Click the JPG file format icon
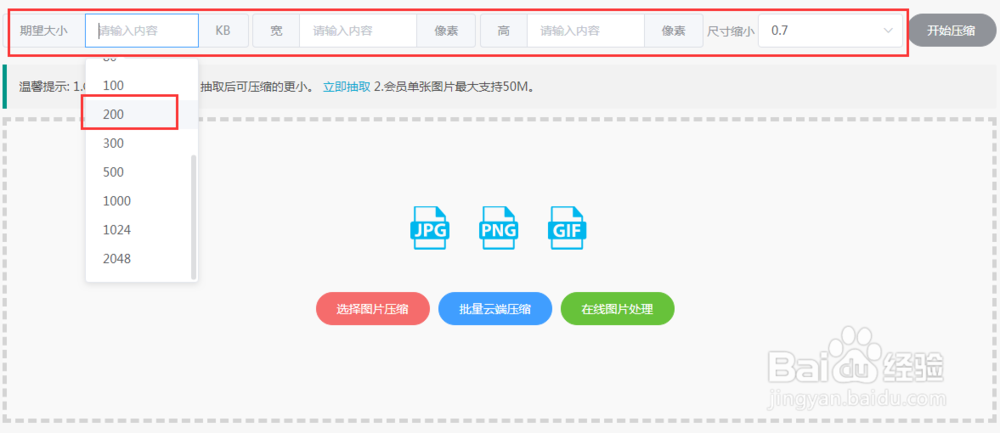 (430, 228)
